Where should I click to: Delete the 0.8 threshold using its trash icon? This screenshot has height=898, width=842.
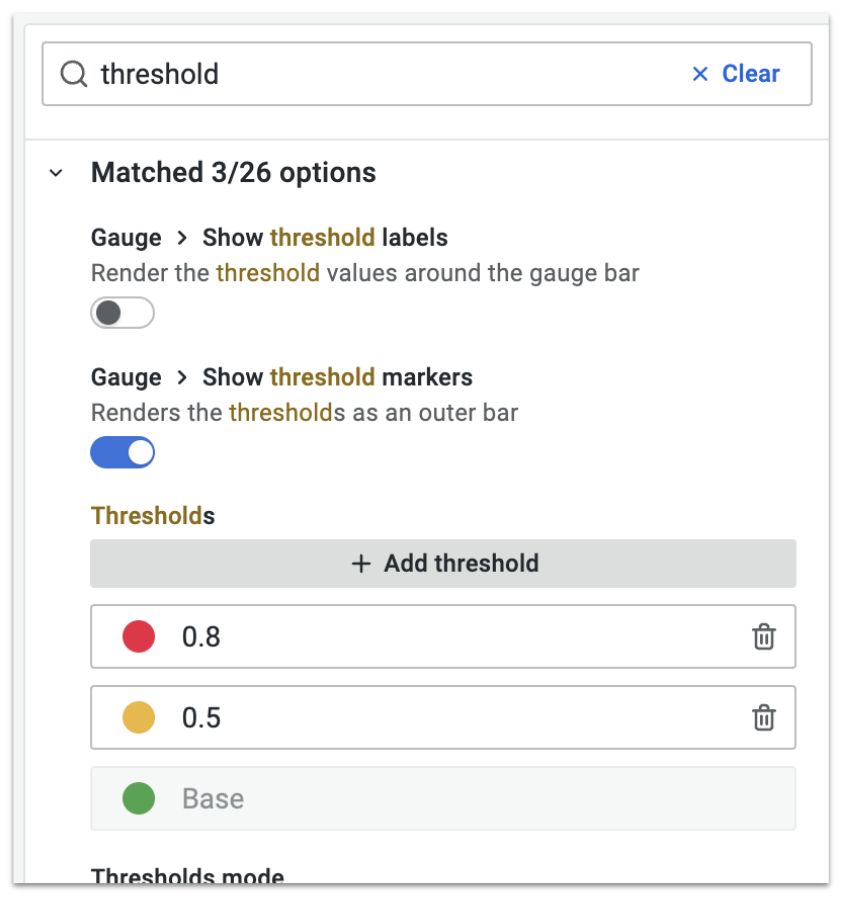[x=764, y=636]
